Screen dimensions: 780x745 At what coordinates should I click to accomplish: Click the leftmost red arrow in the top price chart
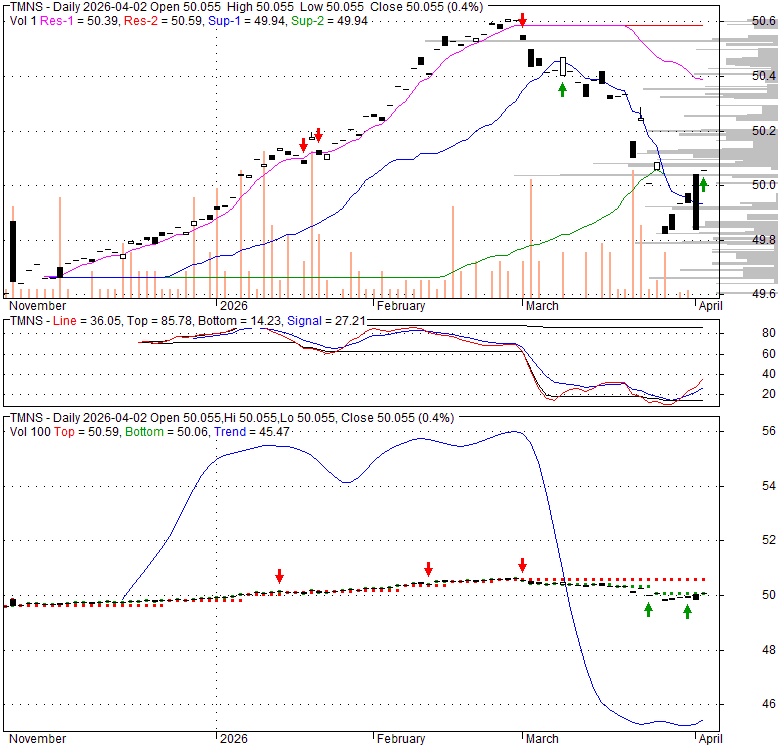coord(304,145)
